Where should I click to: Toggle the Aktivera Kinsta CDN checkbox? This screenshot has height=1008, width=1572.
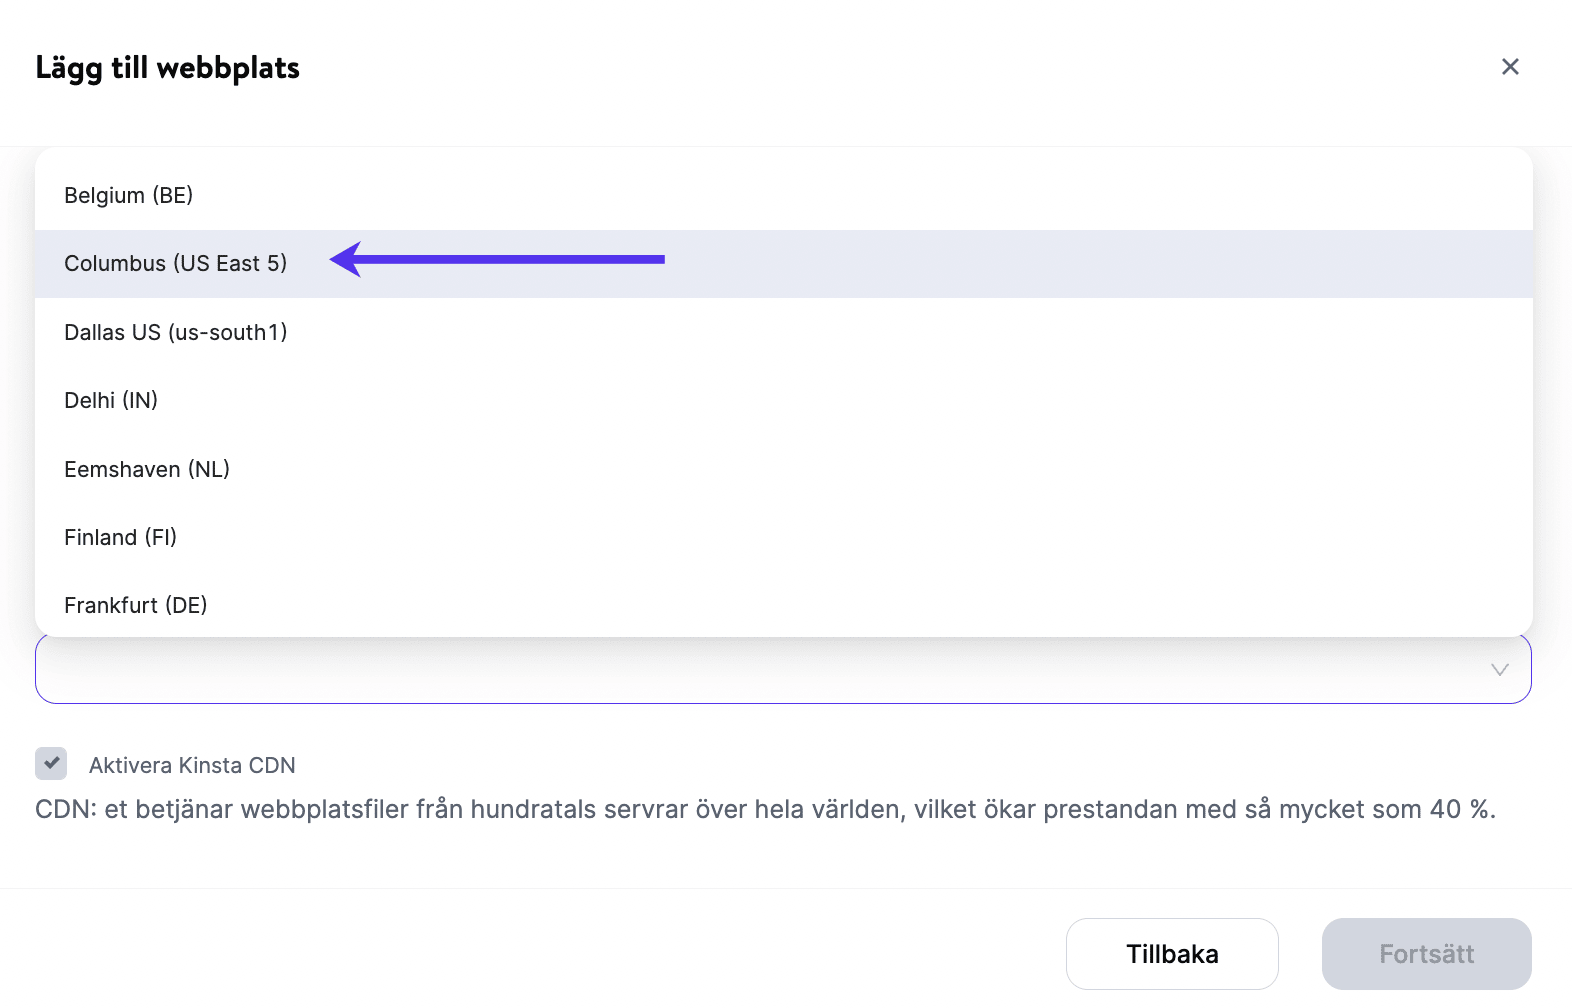coord(51,764)
